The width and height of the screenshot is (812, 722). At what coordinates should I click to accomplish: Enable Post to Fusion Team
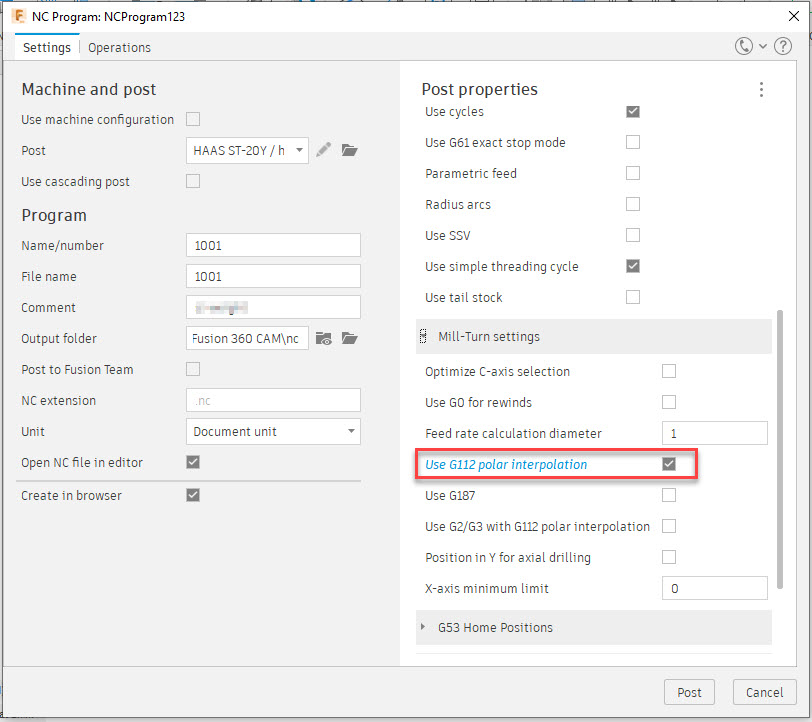tap(193, 369)
